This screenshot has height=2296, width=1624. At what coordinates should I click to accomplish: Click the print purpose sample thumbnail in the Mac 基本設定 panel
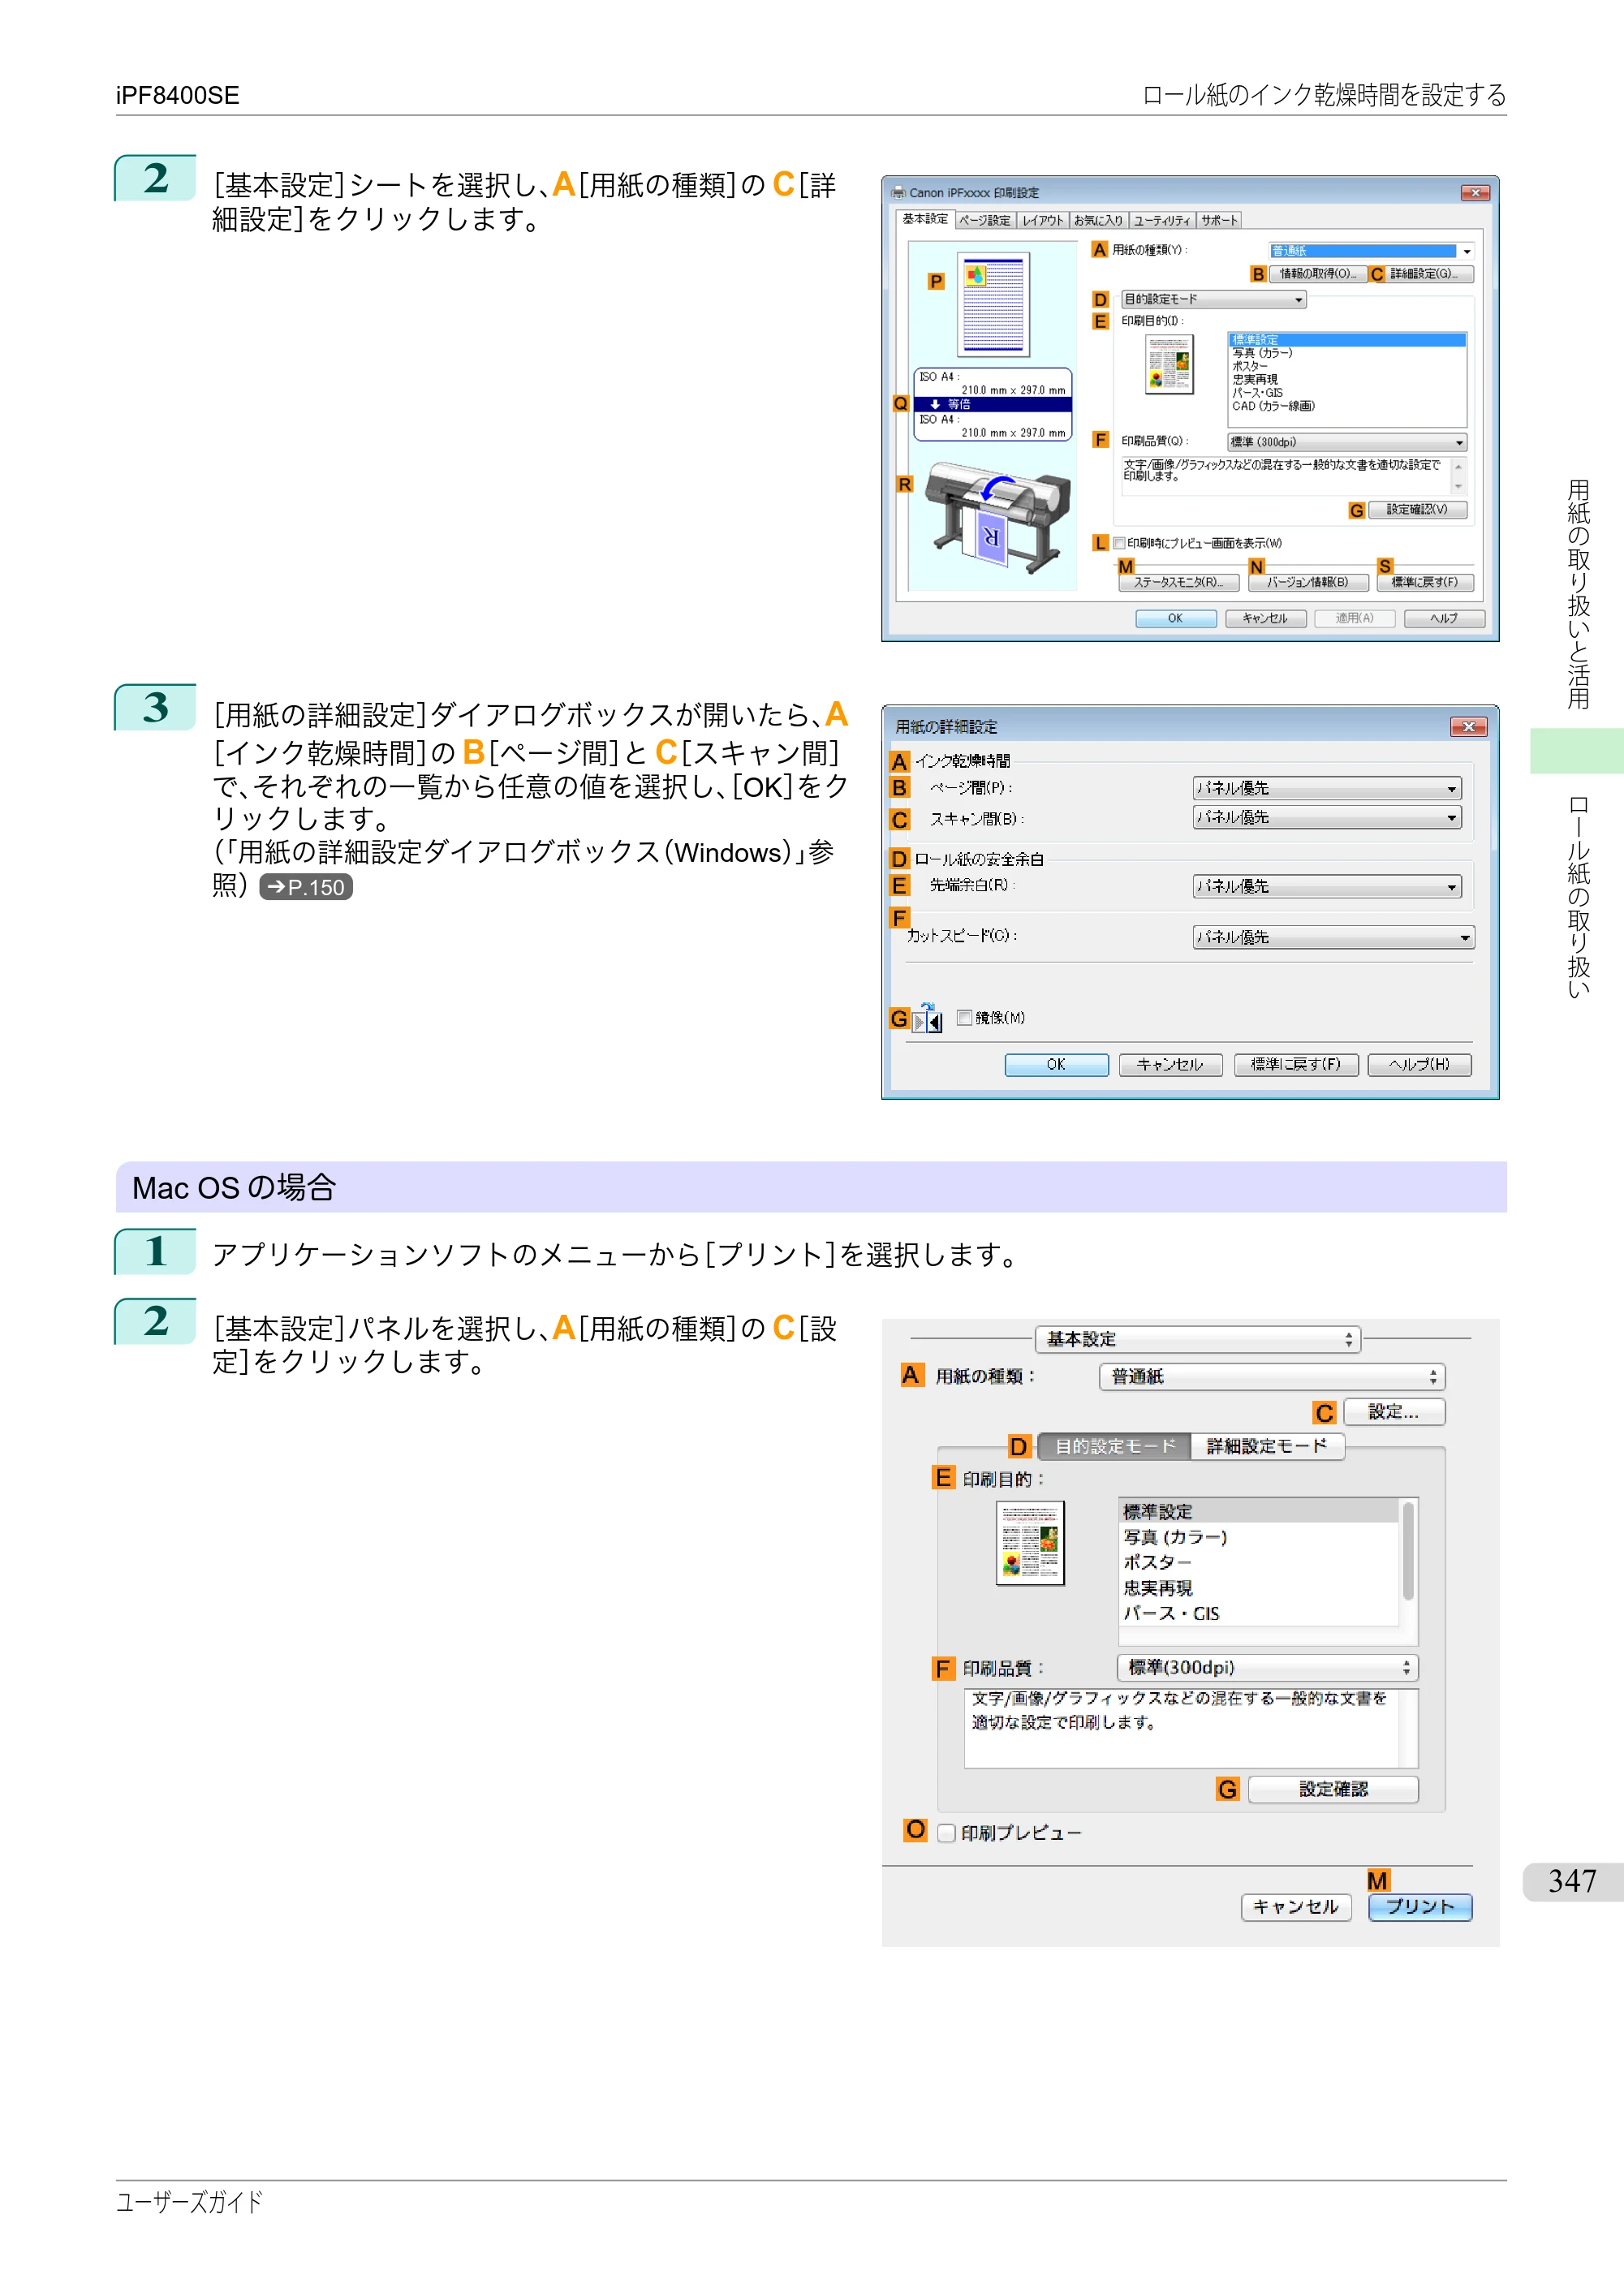point(1030,1542)
